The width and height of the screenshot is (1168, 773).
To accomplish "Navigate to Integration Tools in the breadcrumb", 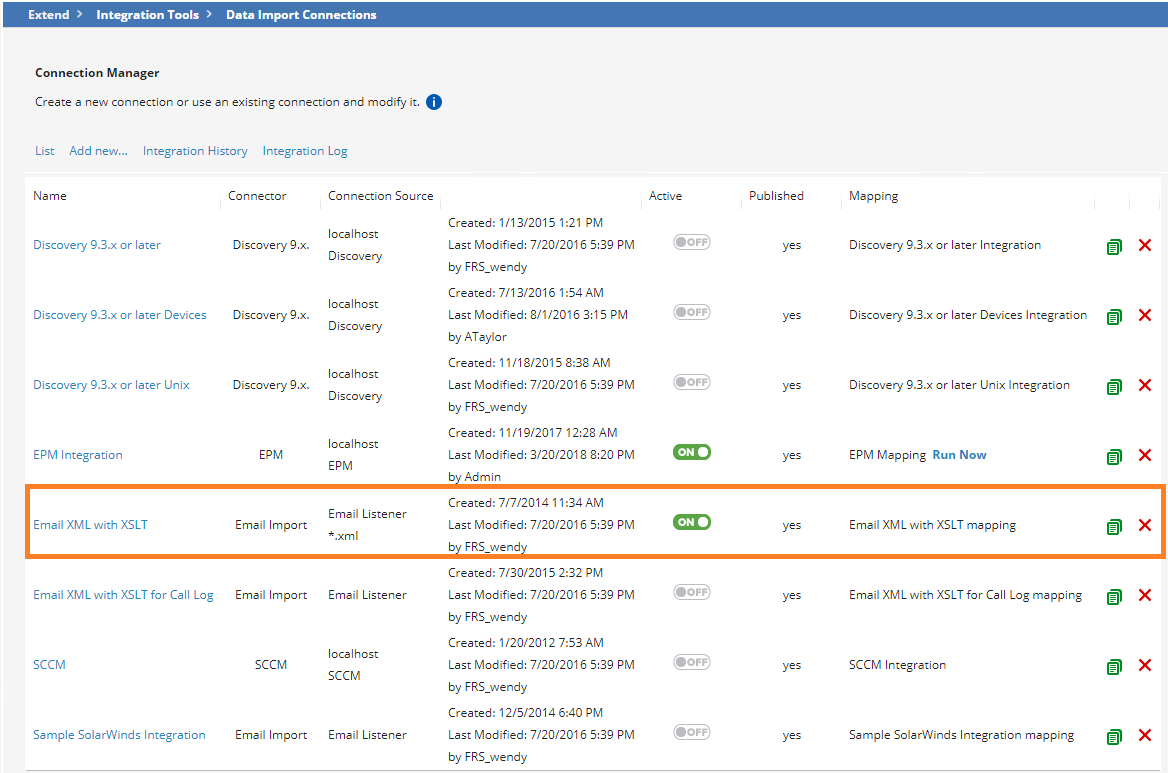I will (147, 14).
